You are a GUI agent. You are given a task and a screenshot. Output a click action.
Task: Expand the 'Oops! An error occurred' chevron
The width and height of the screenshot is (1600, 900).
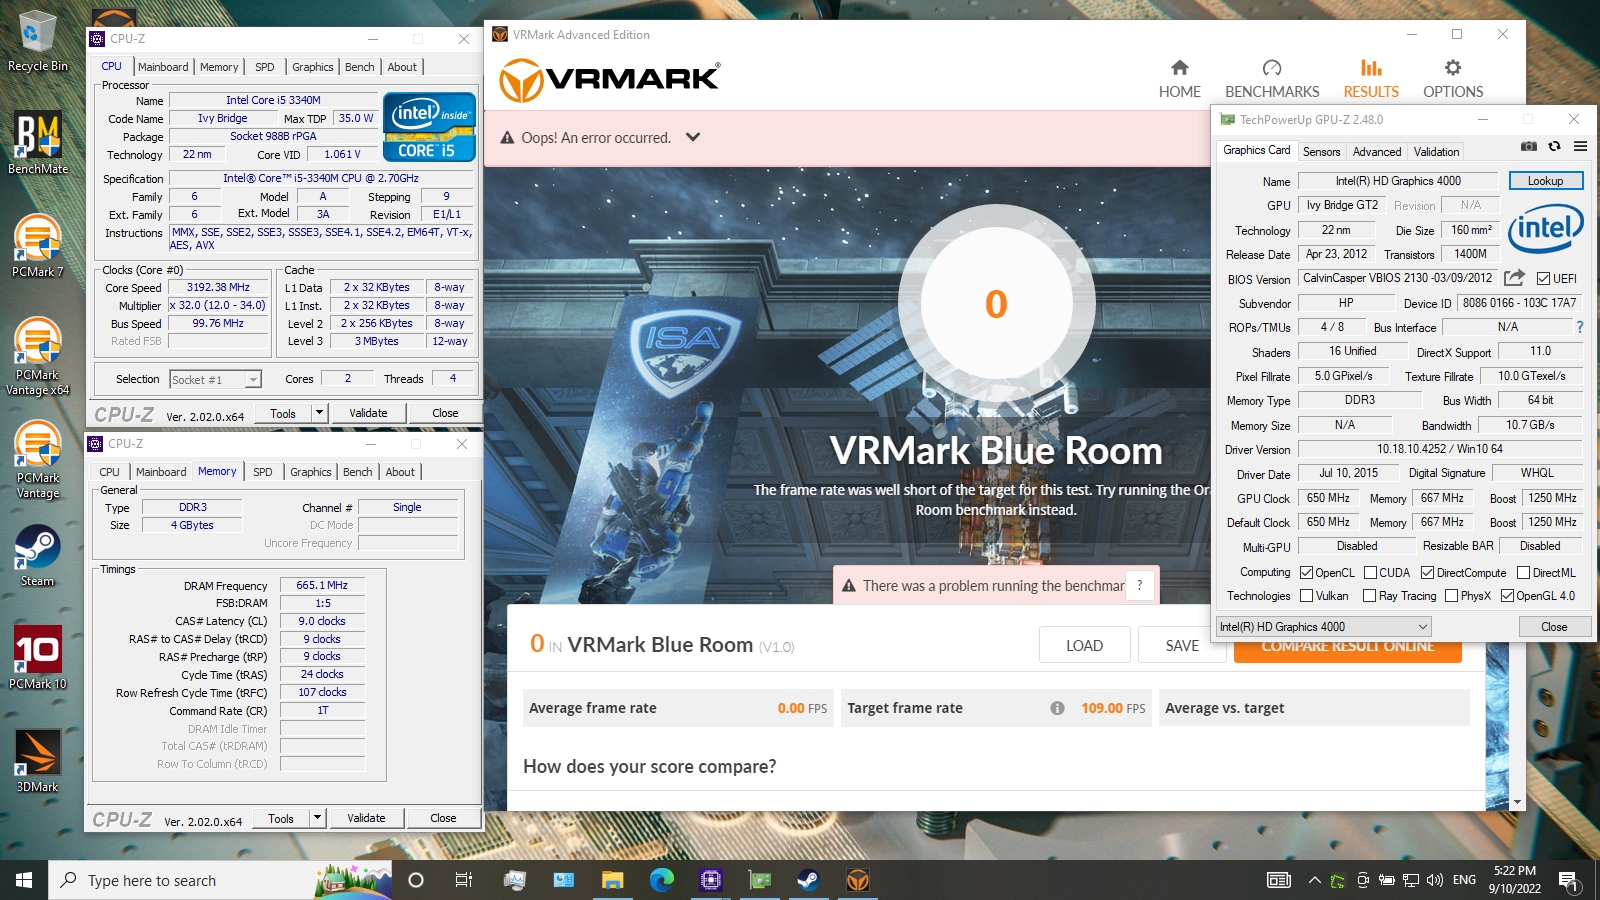693,137
